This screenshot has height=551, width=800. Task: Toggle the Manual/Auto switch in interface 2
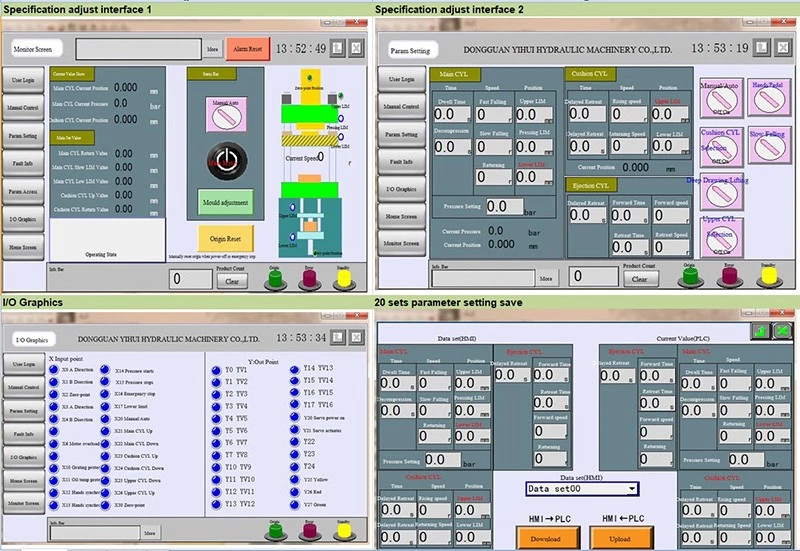pos(721,100)
